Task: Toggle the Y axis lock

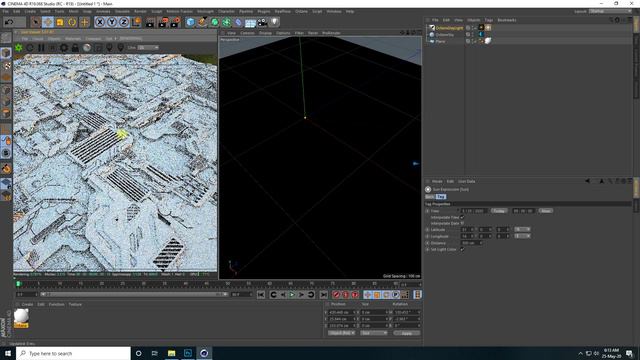Action: tap(112, 22)
